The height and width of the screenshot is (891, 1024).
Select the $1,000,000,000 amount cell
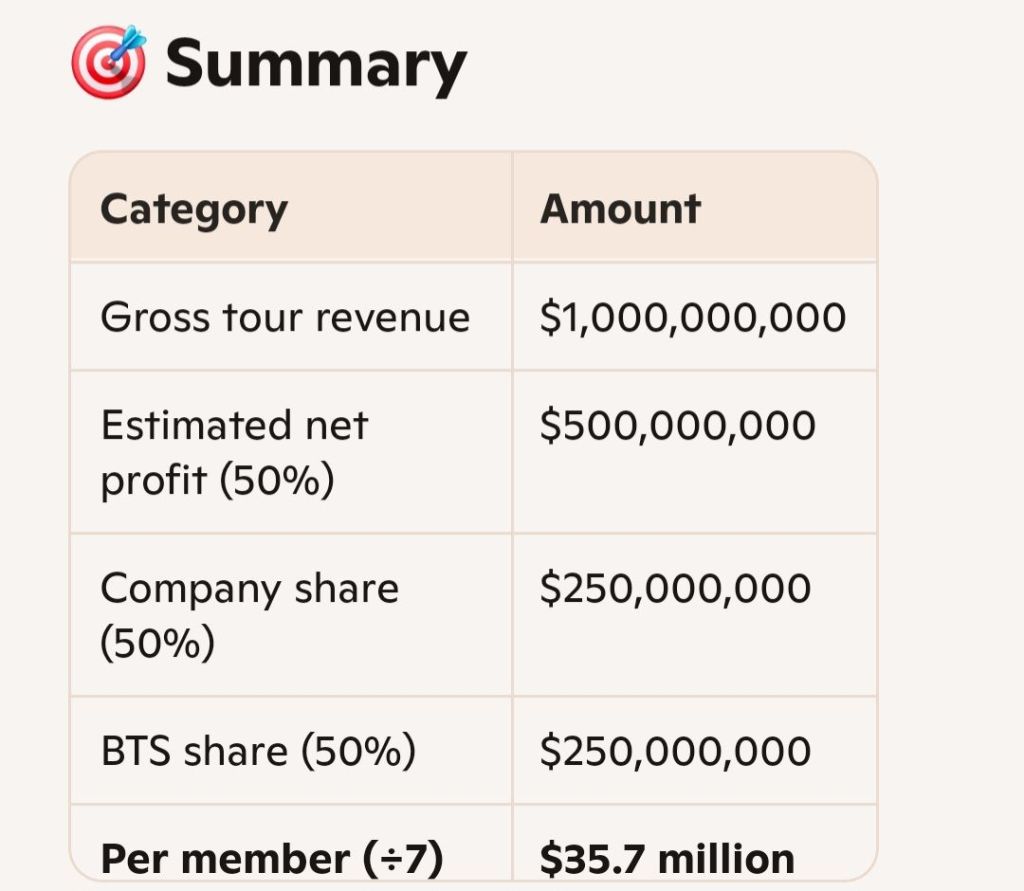click(x=693, y=318)
